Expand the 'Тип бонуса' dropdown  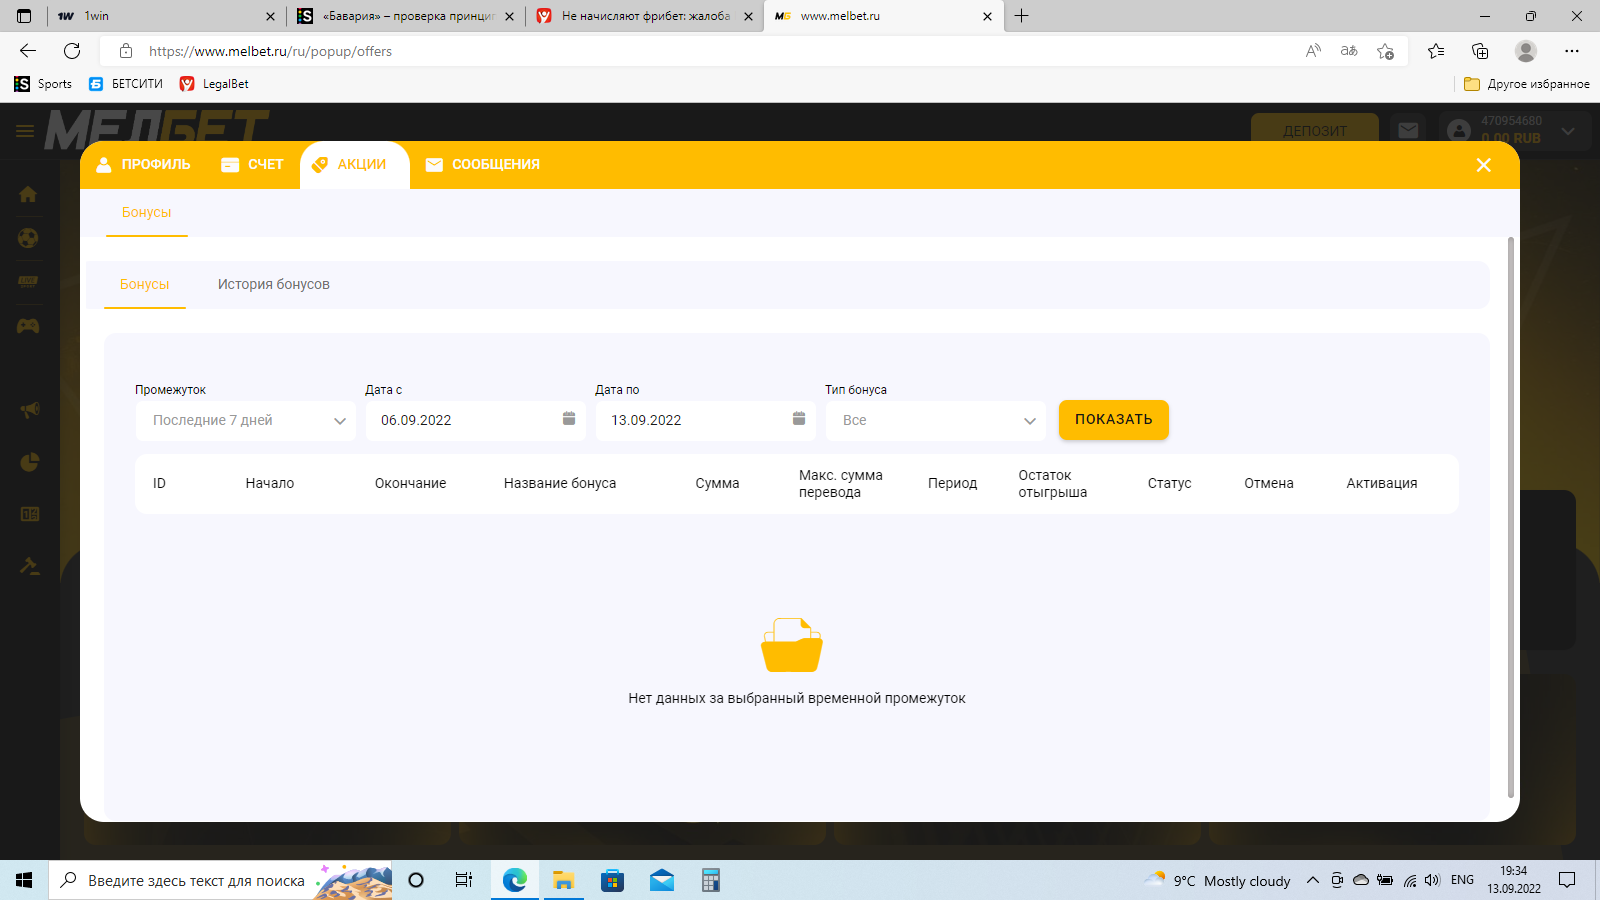935,421
